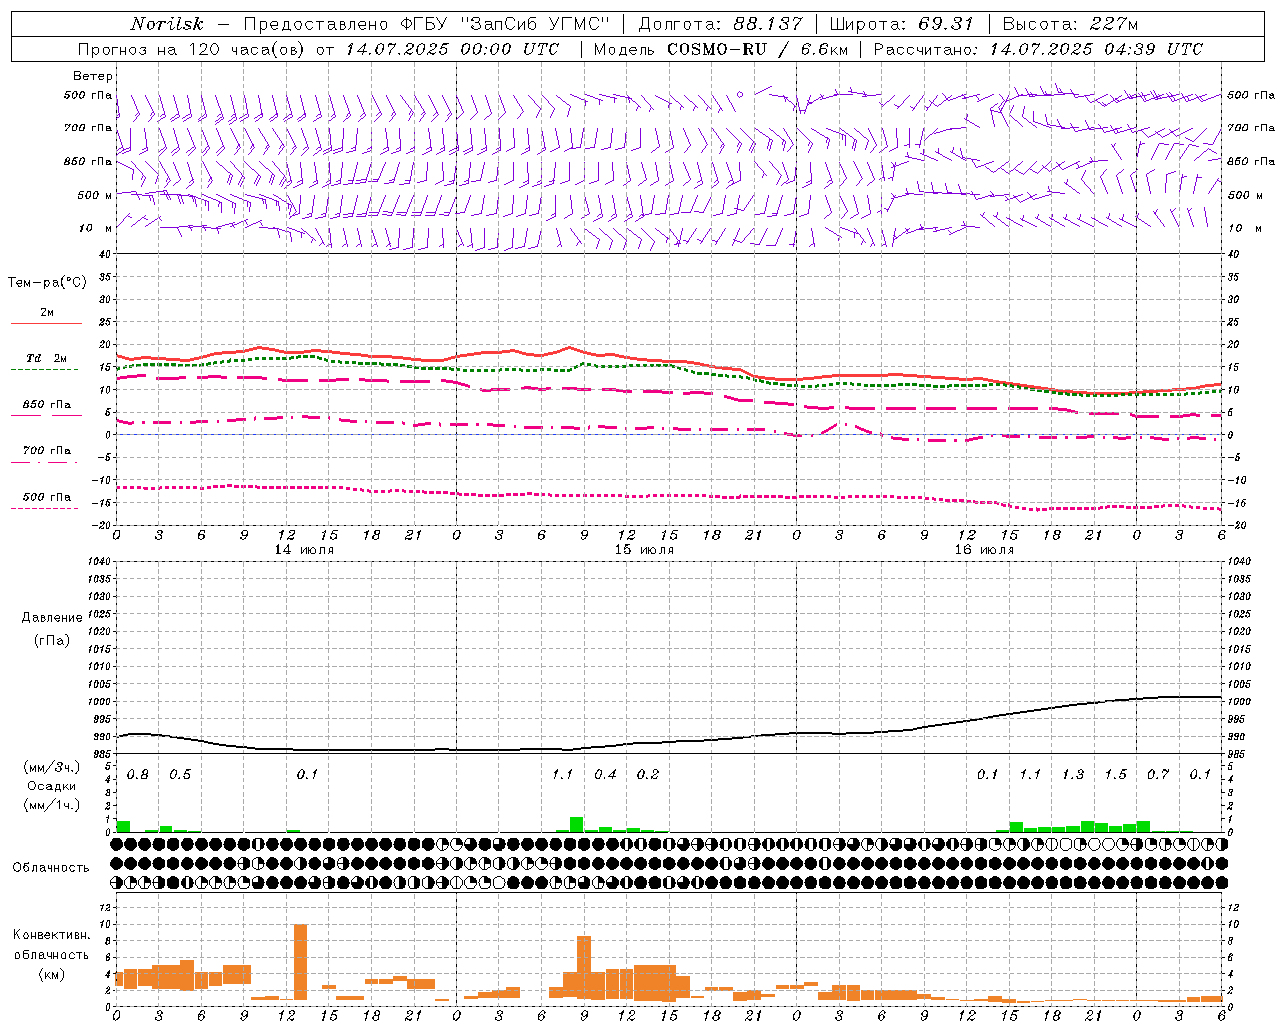The width and height of the screenshot is (1280, 1024).
Task: Click the "Td 2м" dew point legend entry
Action: click(x=47, y=358)
